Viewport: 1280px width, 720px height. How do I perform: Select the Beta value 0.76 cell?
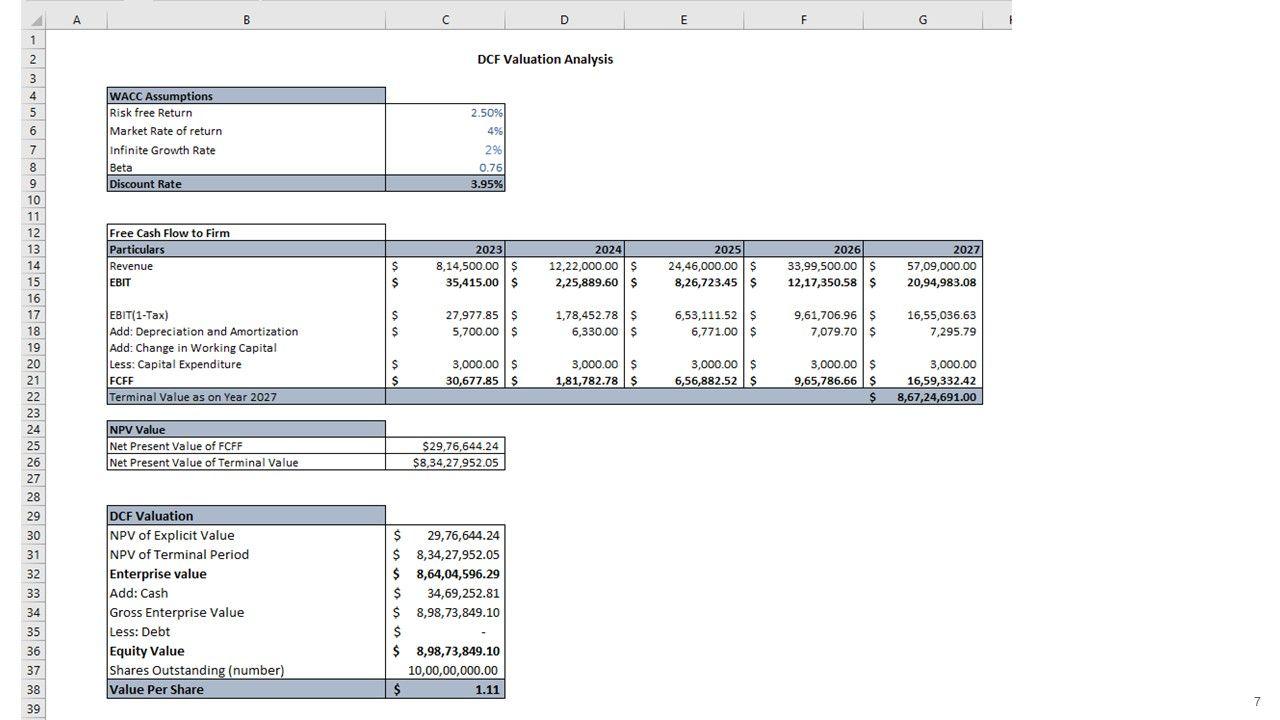[x=445, y=168]
